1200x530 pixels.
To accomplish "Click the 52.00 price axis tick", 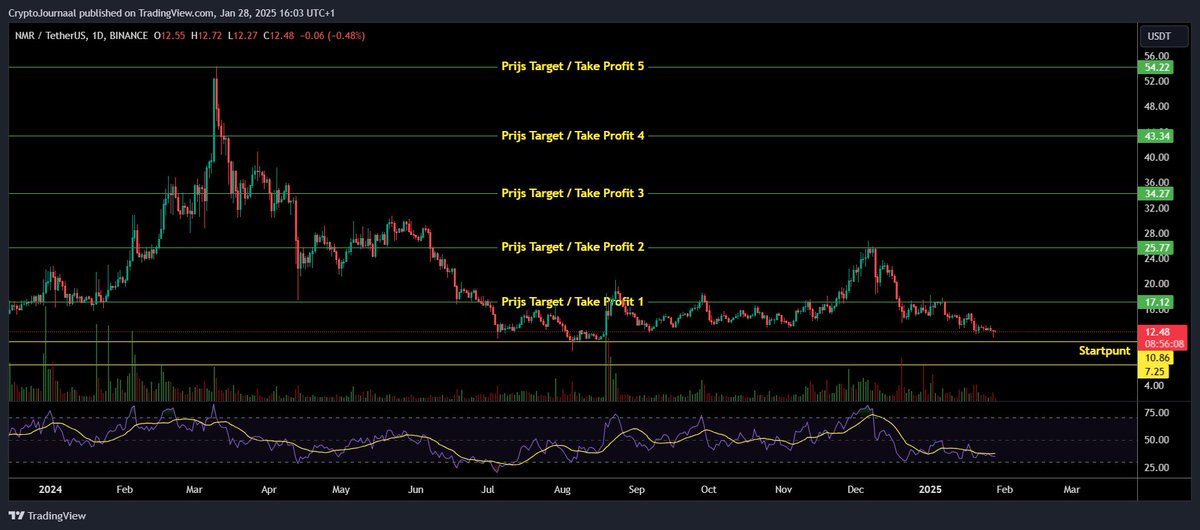I will (x=1158, y=81).
